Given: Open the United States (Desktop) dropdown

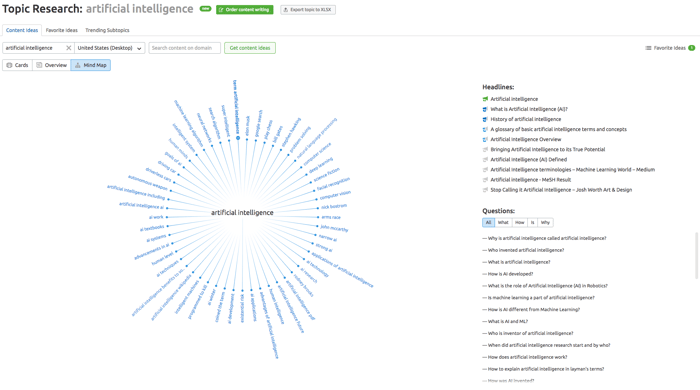Looking at the screenshot, I should (x=109, y=48).
